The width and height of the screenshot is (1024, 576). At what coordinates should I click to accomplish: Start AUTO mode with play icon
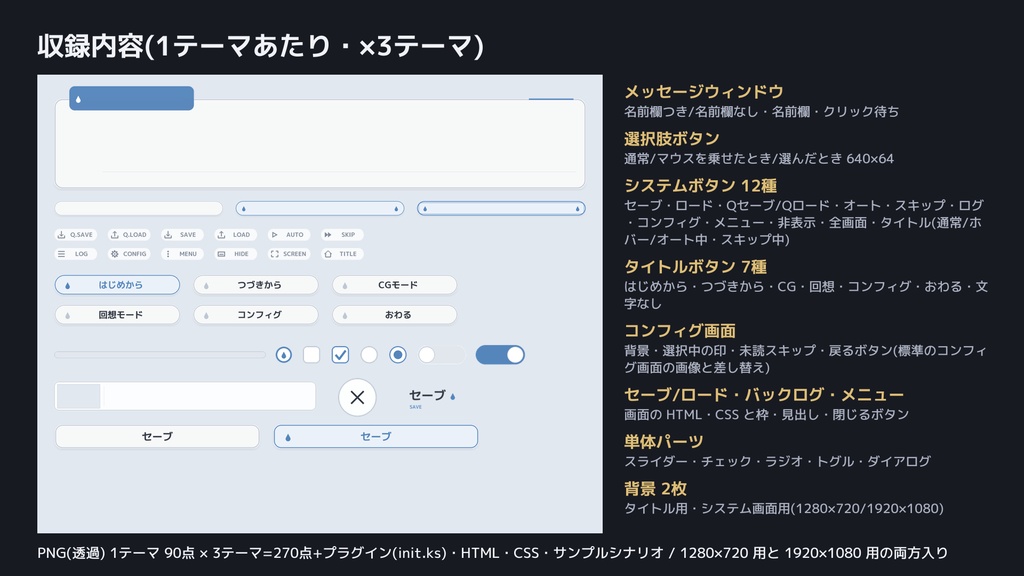[289, 234]
